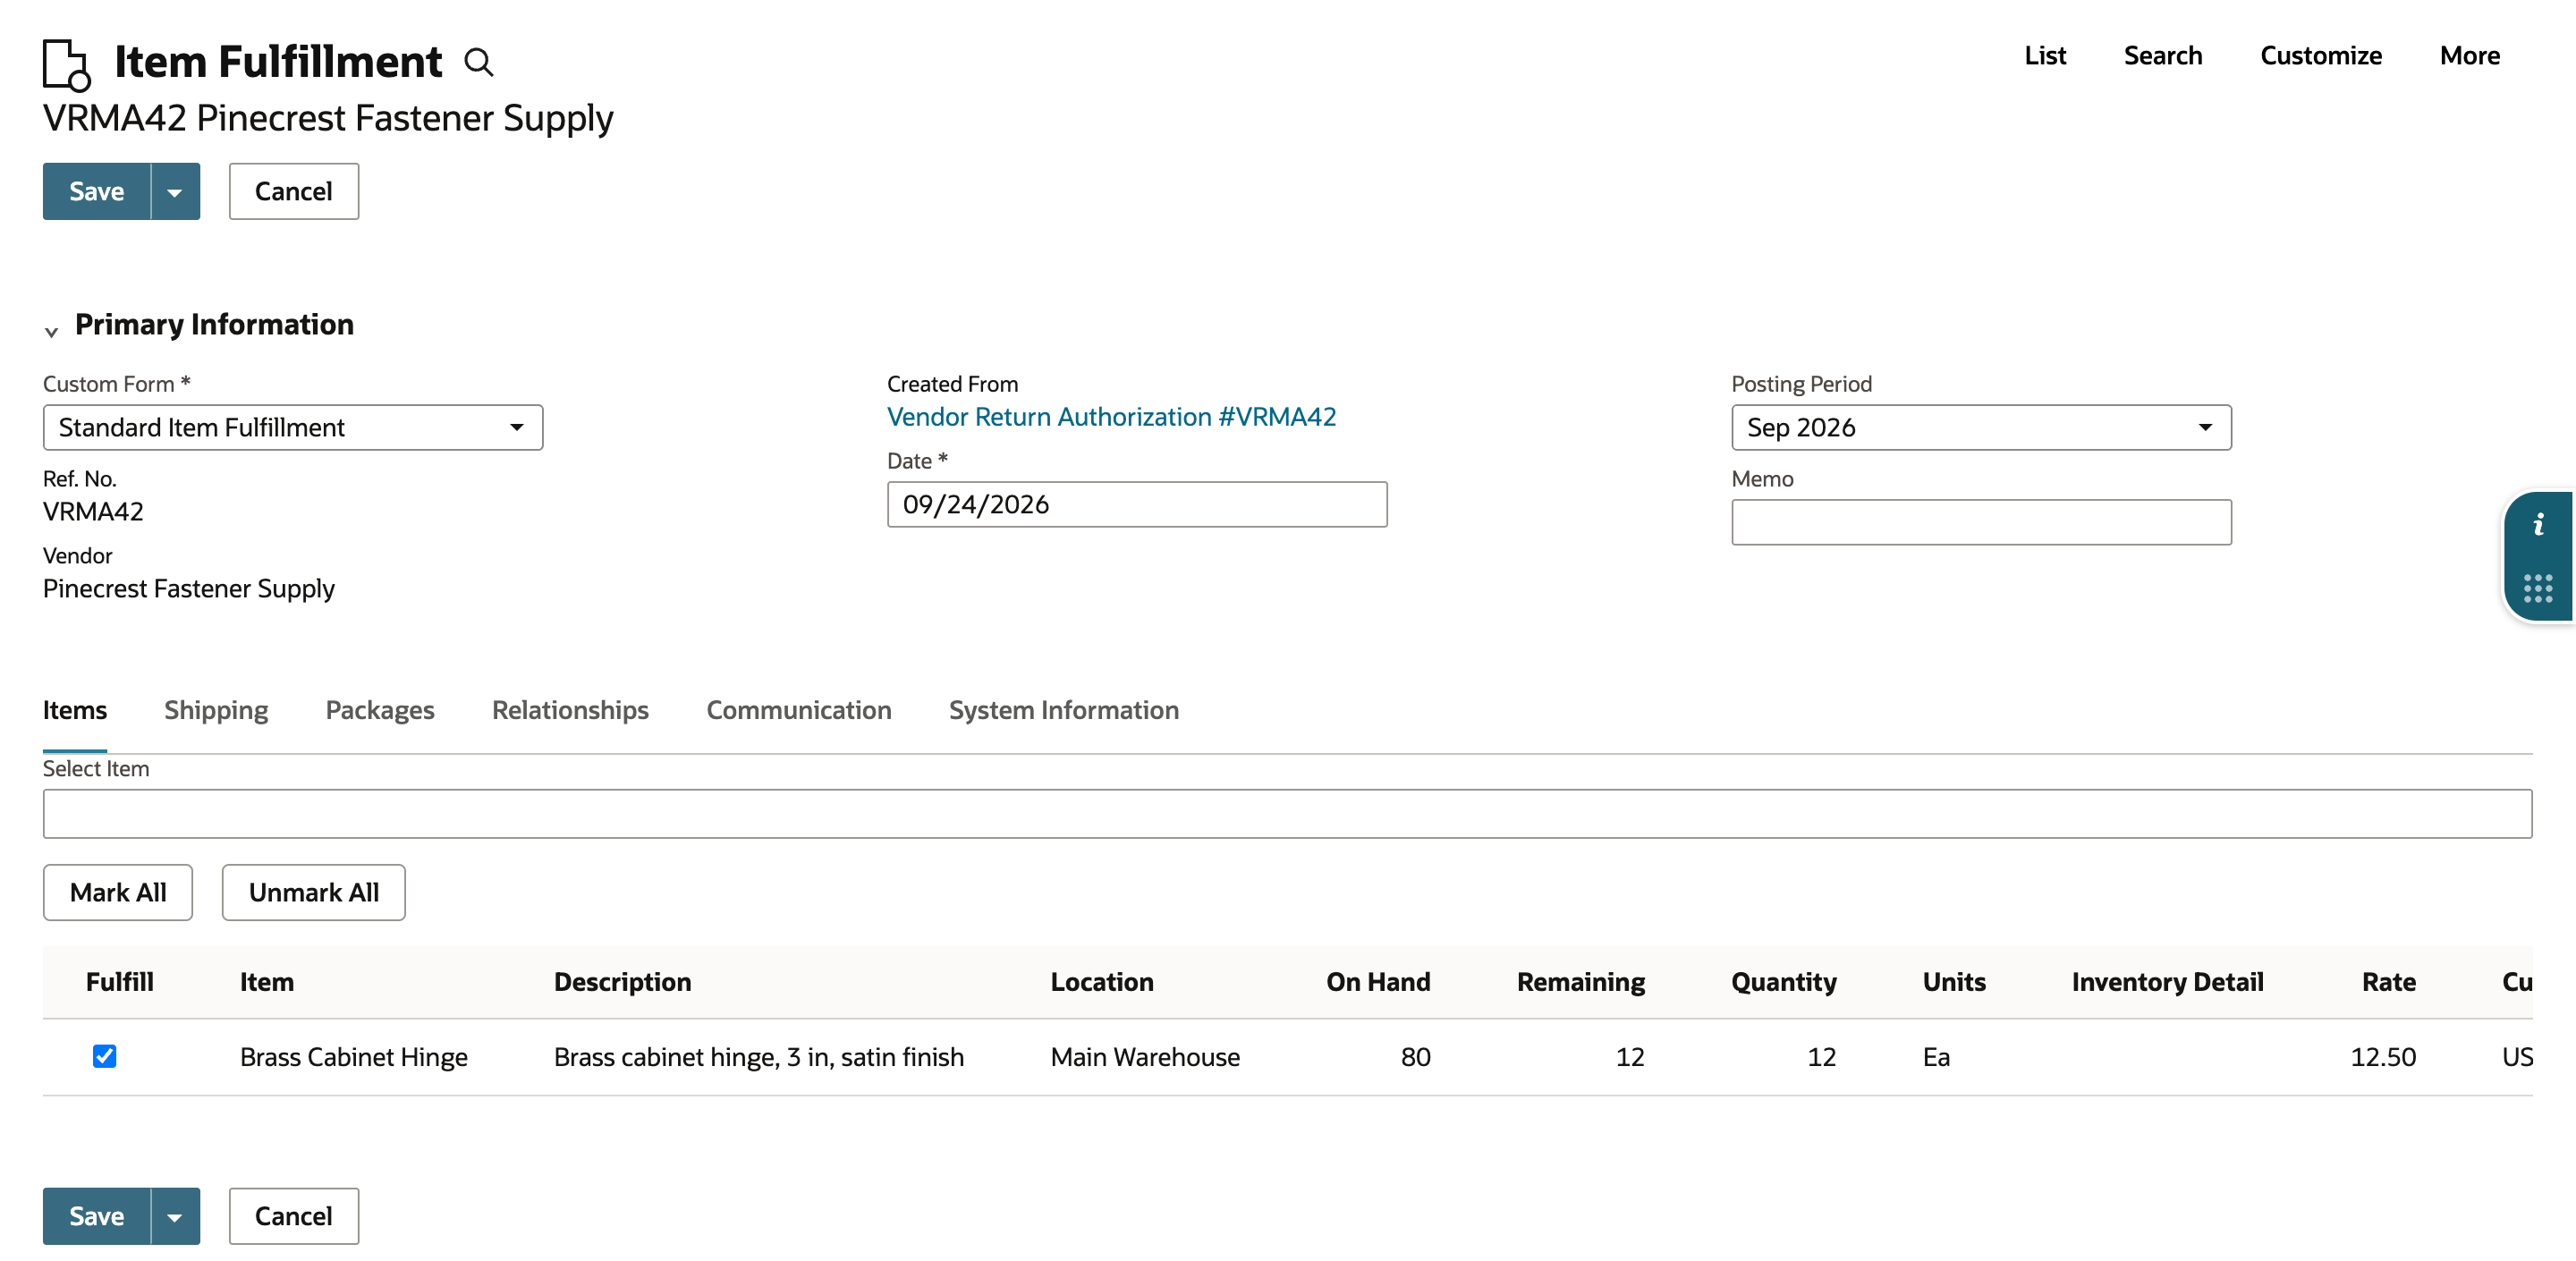Open the System Information tab
This screenshot has height=1261, width=2576.
(1063, 710)
